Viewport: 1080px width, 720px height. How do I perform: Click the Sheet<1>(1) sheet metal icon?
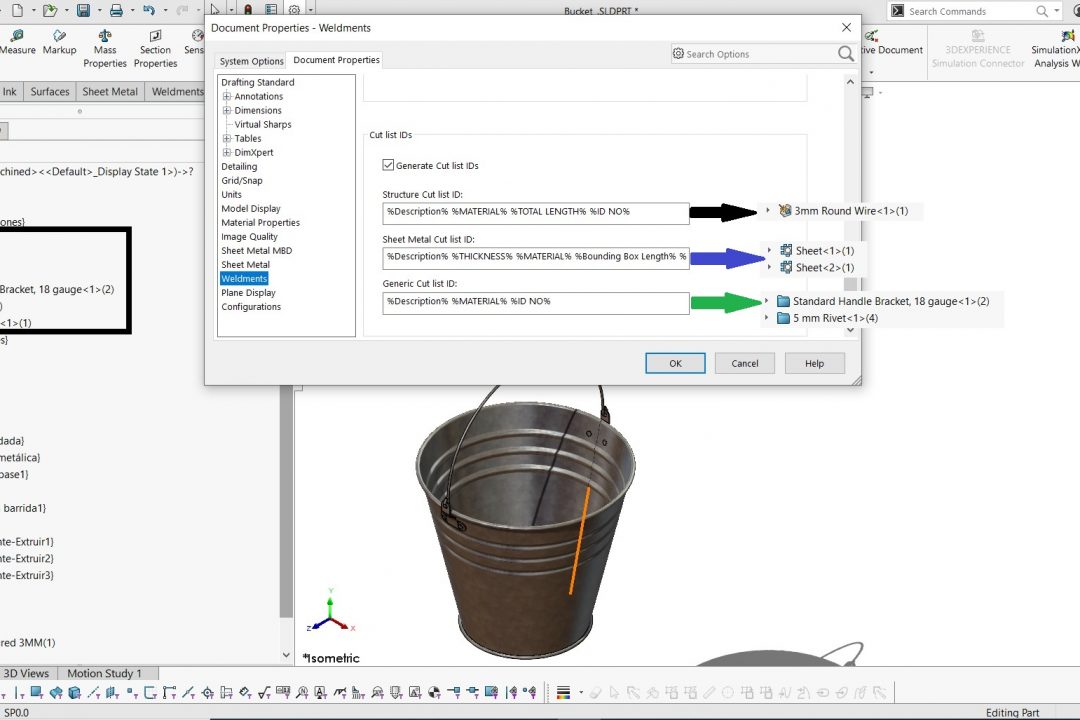tap(786, 251)
